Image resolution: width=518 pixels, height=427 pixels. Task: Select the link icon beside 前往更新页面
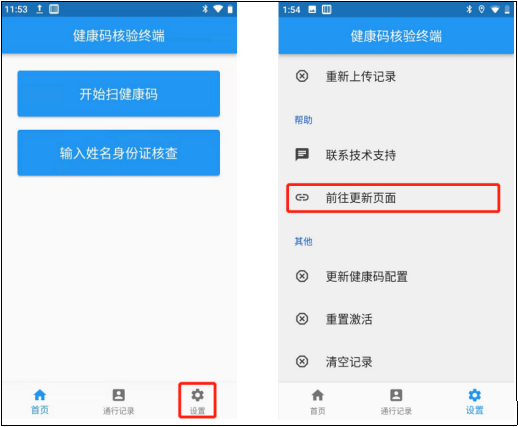[x=302, y=198]
